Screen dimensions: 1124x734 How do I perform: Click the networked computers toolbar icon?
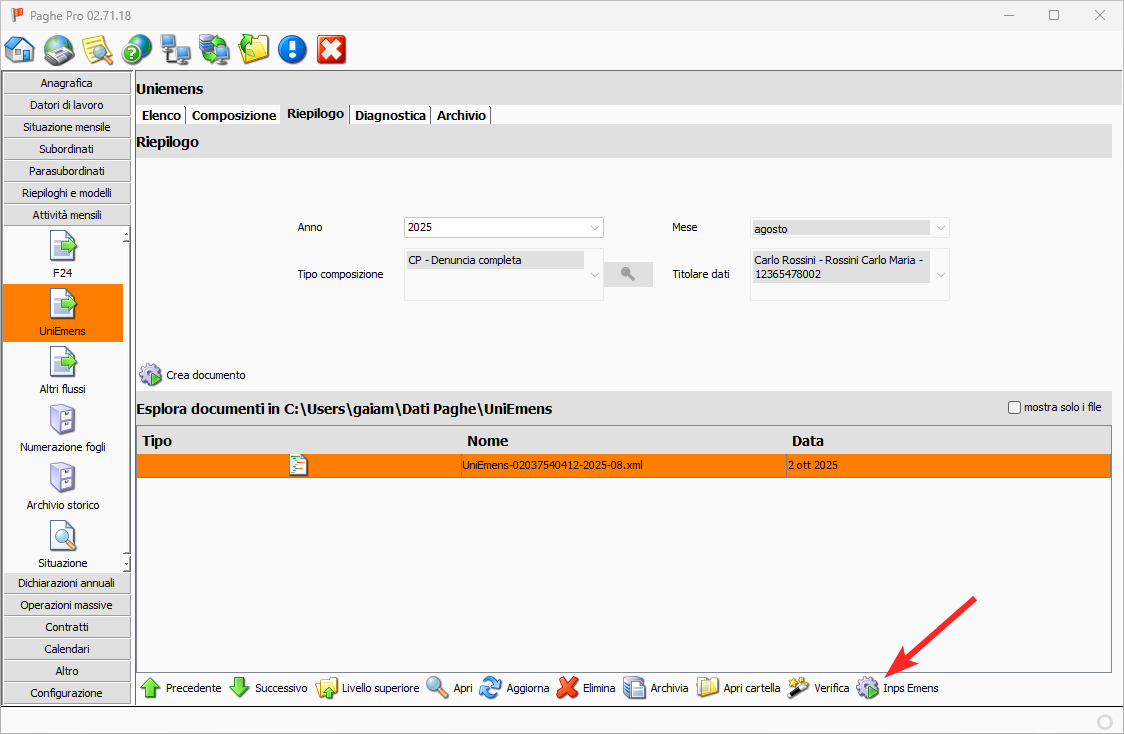pos(176,49)
